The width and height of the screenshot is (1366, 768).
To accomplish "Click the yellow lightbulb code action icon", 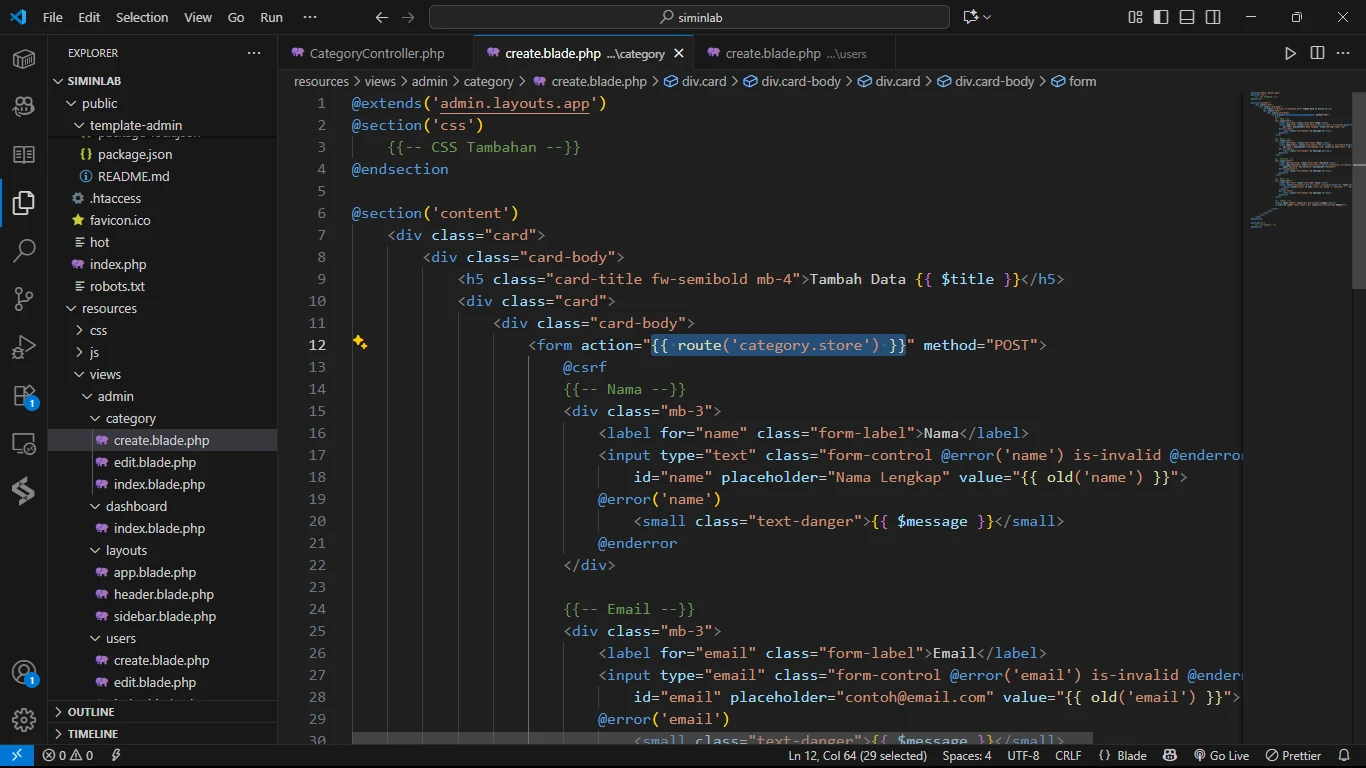I will click(x=360, y=343).
